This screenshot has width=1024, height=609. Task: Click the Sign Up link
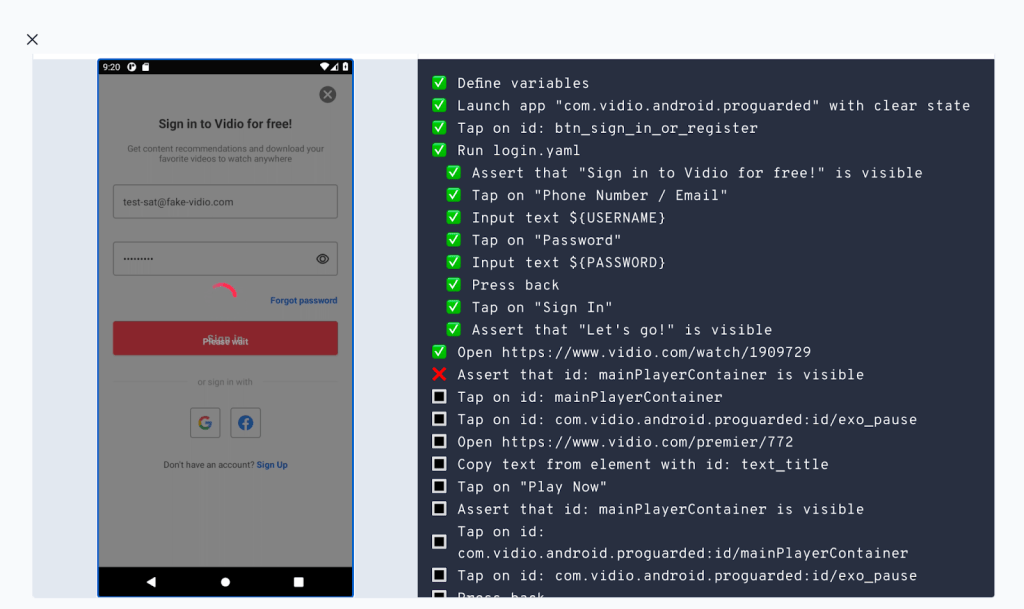272,465
